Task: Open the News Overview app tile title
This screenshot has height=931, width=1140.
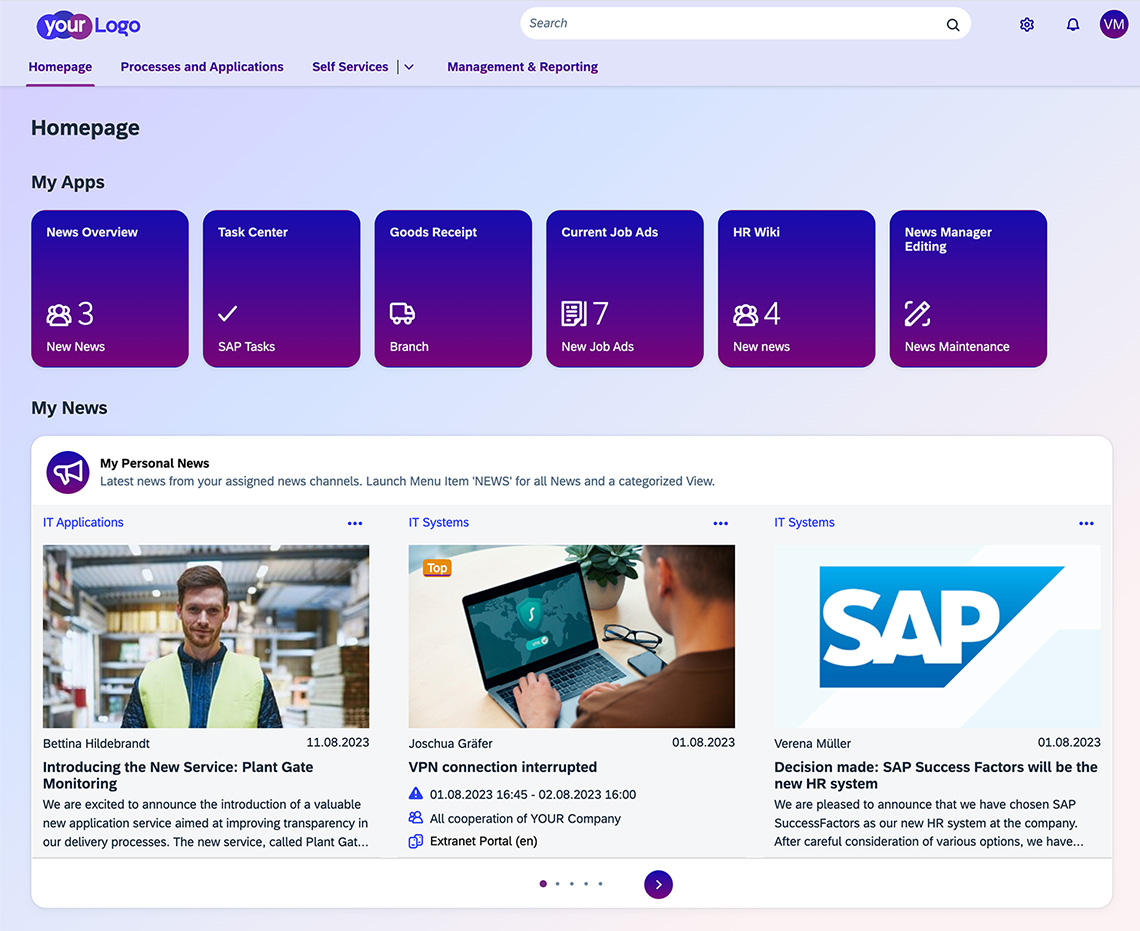Action: pos(92,233)
